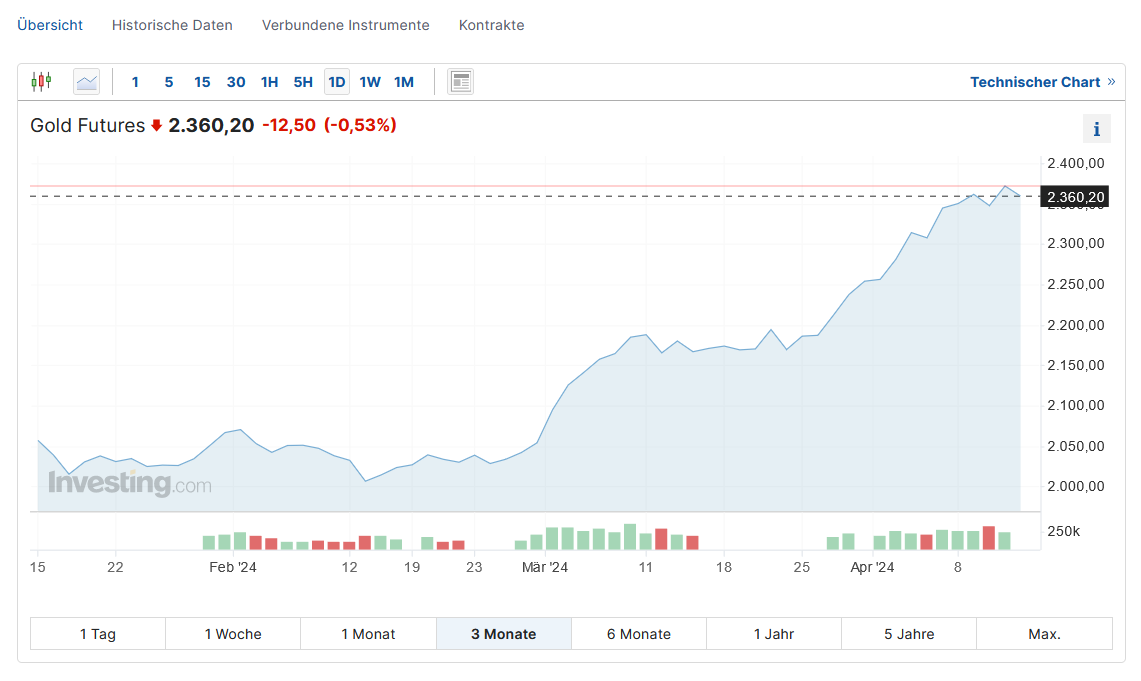The image size is (1141, 681).
Task: Open the Kontrakte tab
Action: (491, 25)
